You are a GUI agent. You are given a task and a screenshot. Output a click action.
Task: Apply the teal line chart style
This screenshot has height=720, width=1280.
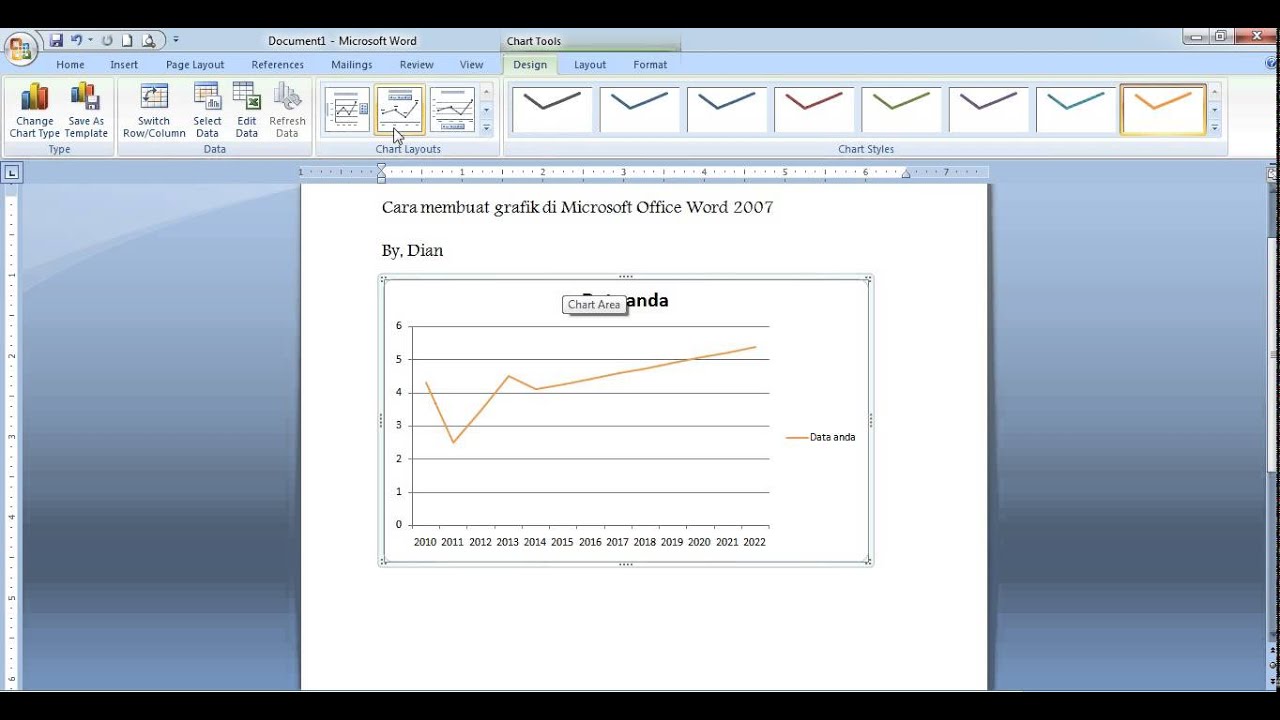click(1076, 110)
